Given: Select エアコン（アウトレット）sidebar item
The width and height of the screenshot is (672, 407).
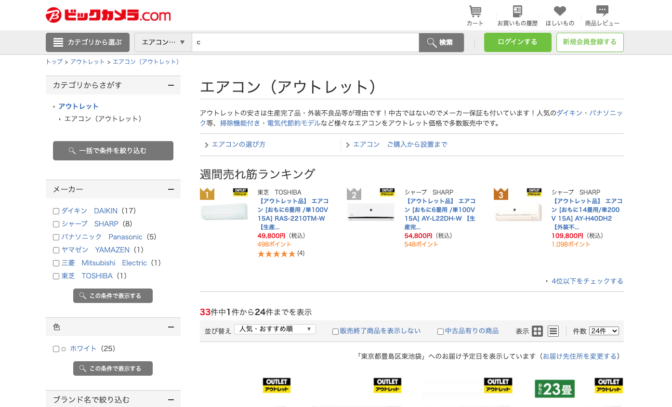Looking at the screenshot, I should point(103,119).
